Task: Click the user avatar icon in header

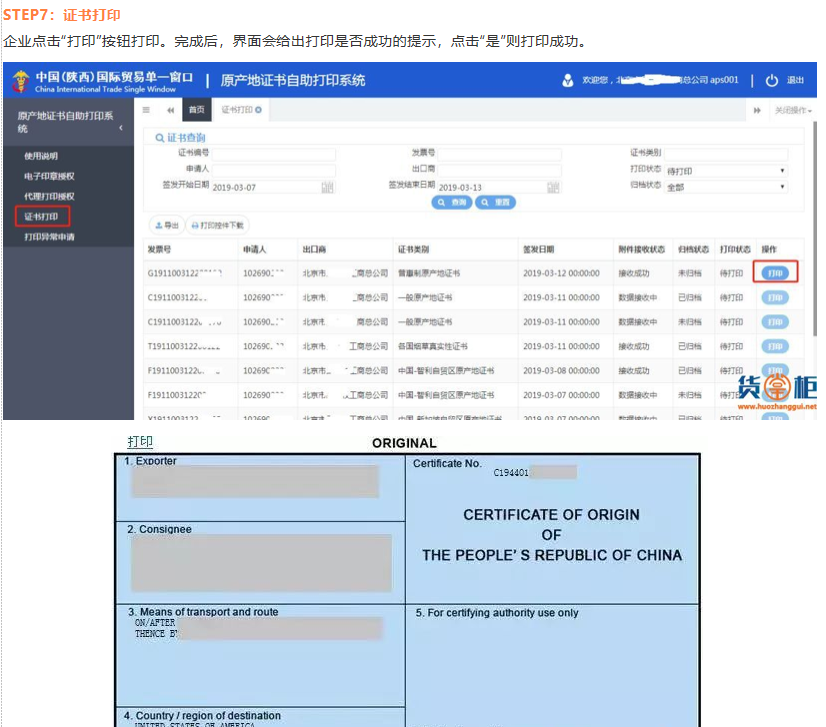Action: [568, 80]
